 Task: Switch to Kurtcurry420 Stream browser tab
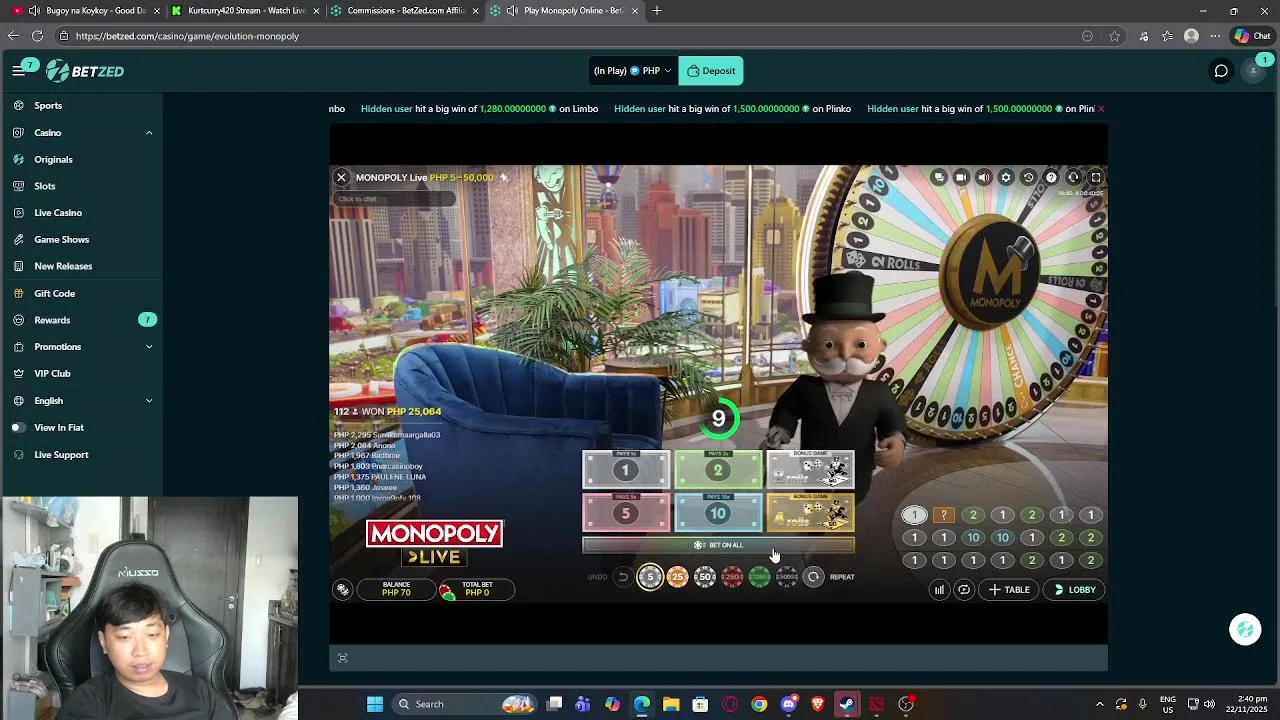tap(246, 10)
